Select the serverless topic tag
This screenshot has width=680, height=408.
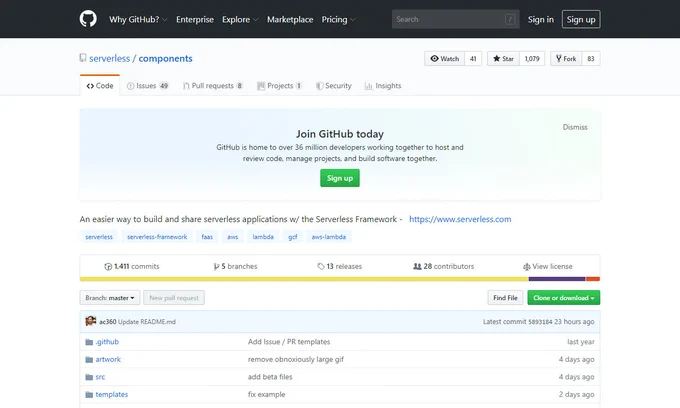(99, 237)
